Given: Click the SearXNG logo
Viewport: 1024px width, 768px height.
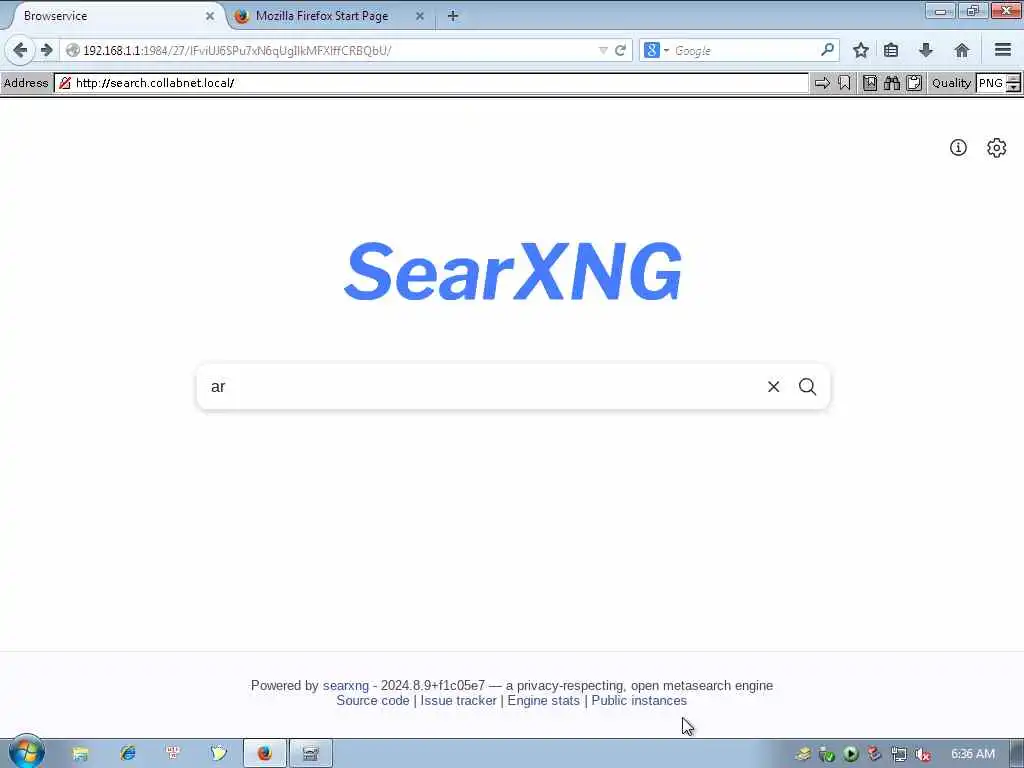Looking at the screenshot, I should point(513,271).
